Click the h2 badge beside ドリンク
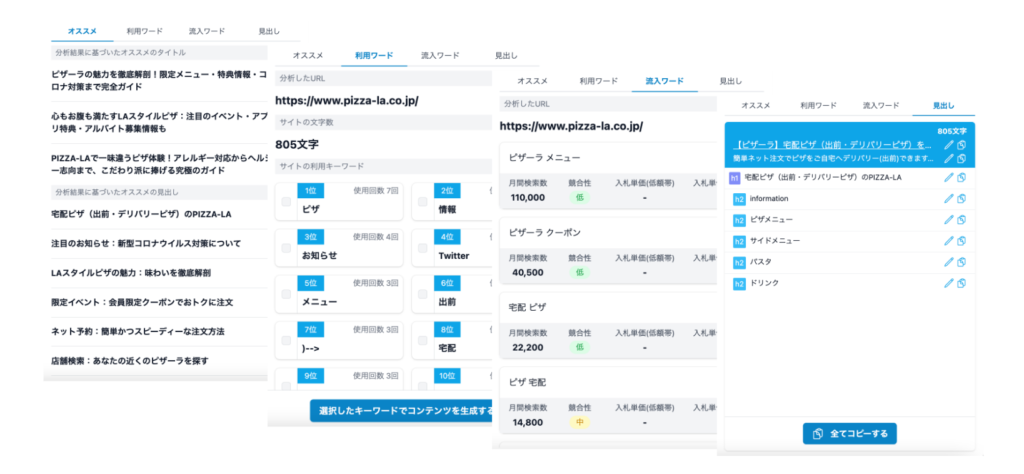The height and width of the screenshot is (474, 1024). (739, 284)
